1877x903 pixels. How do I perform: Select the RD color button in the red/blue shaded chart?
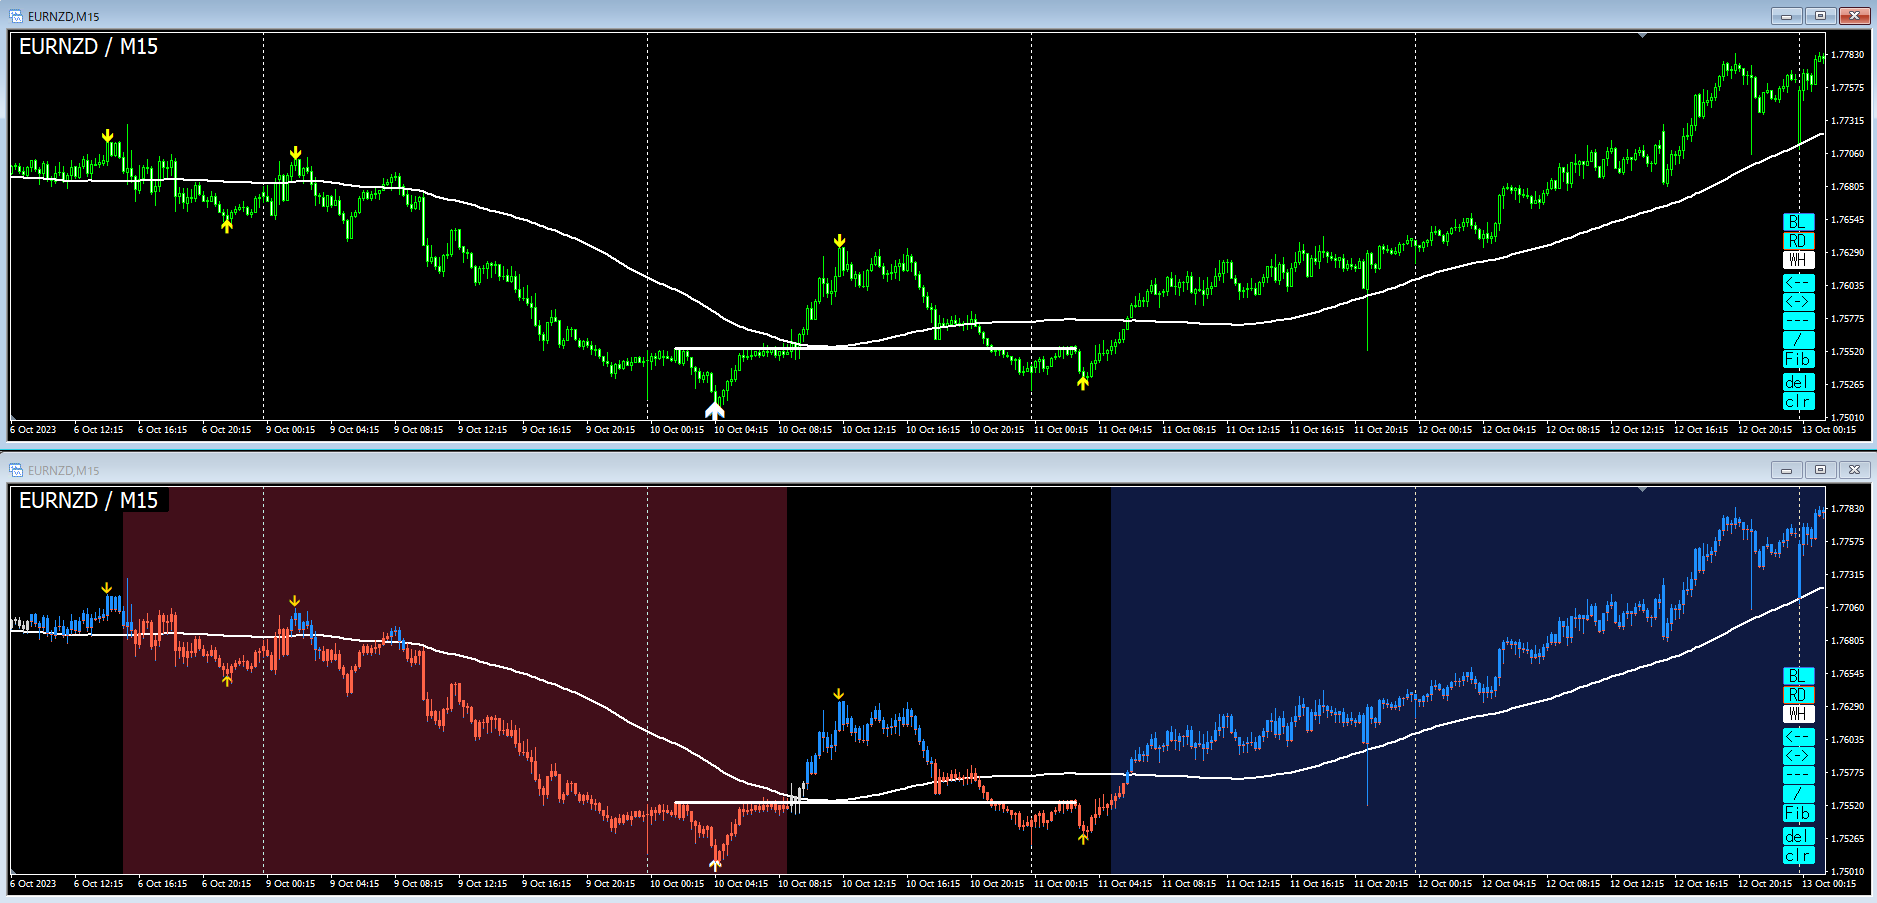tap(1798, 695)
